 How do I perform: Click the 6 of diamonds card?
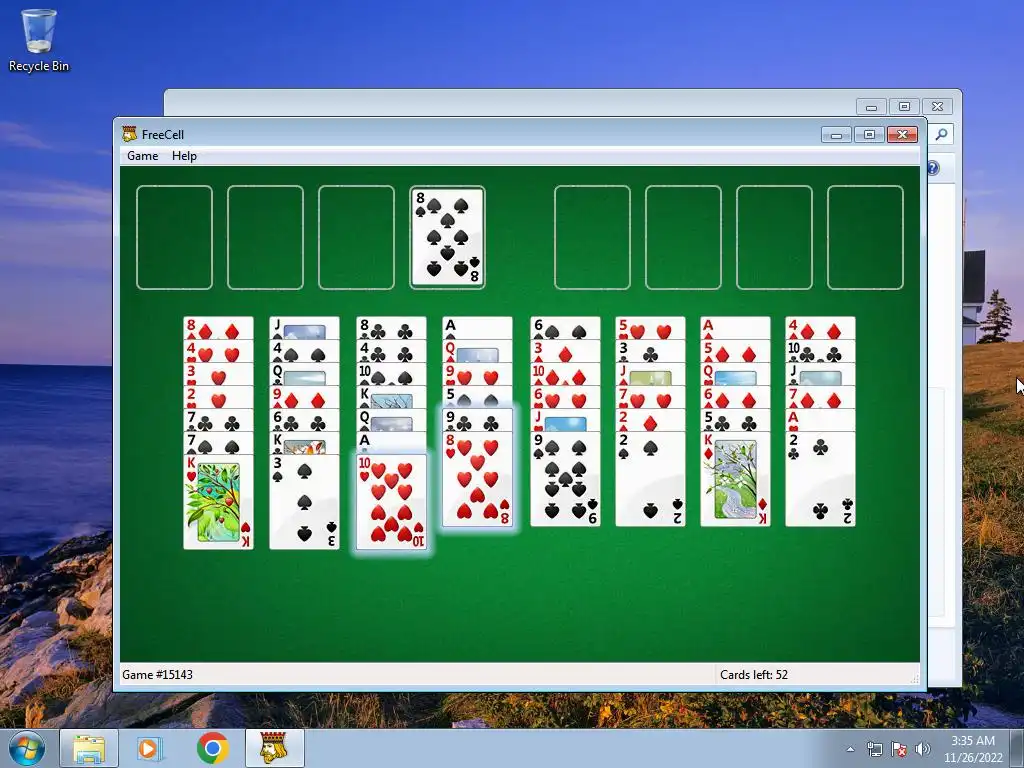(735, 397)
